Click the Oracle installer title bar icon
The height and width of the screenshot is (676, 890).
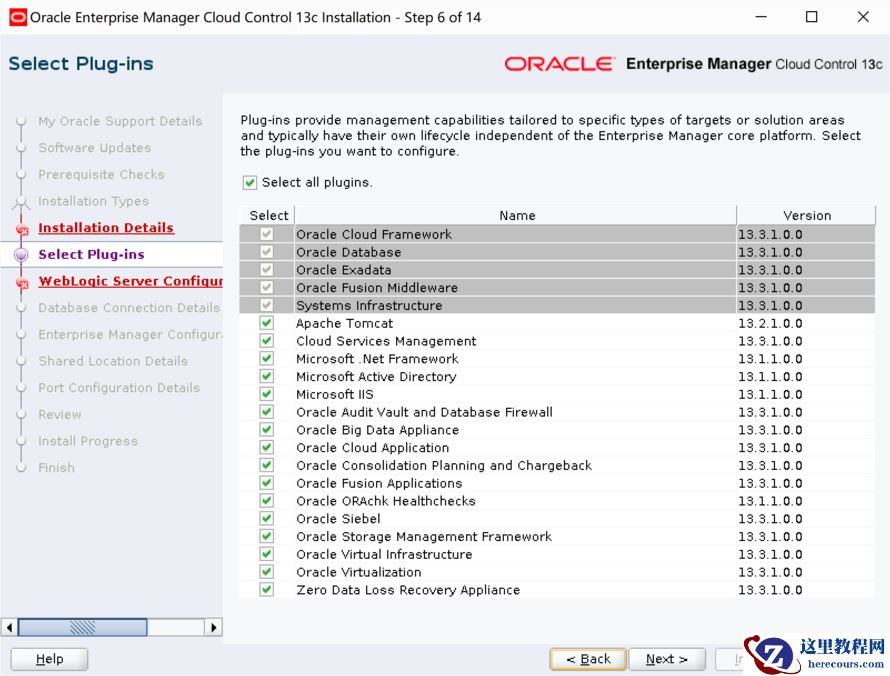(x=18, y=17)
